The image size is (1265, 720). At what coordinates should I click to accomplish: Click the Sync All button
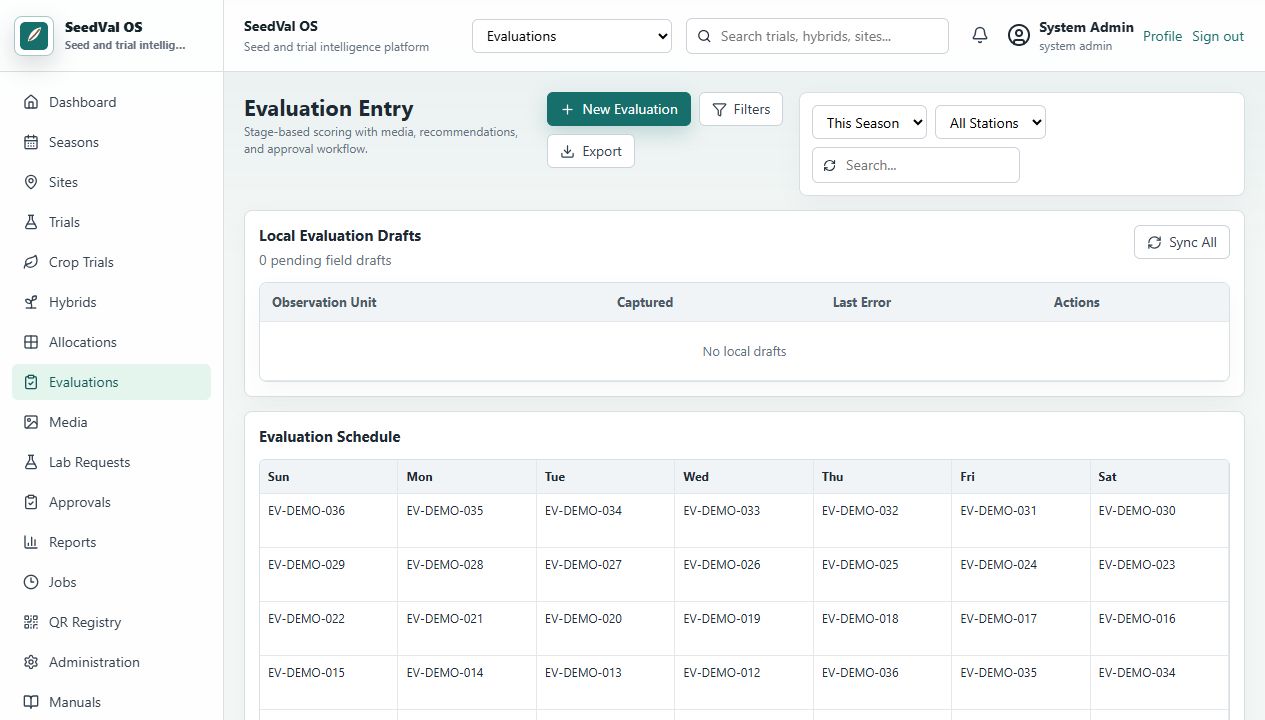pyautogui.click(x=1182, y=242)
